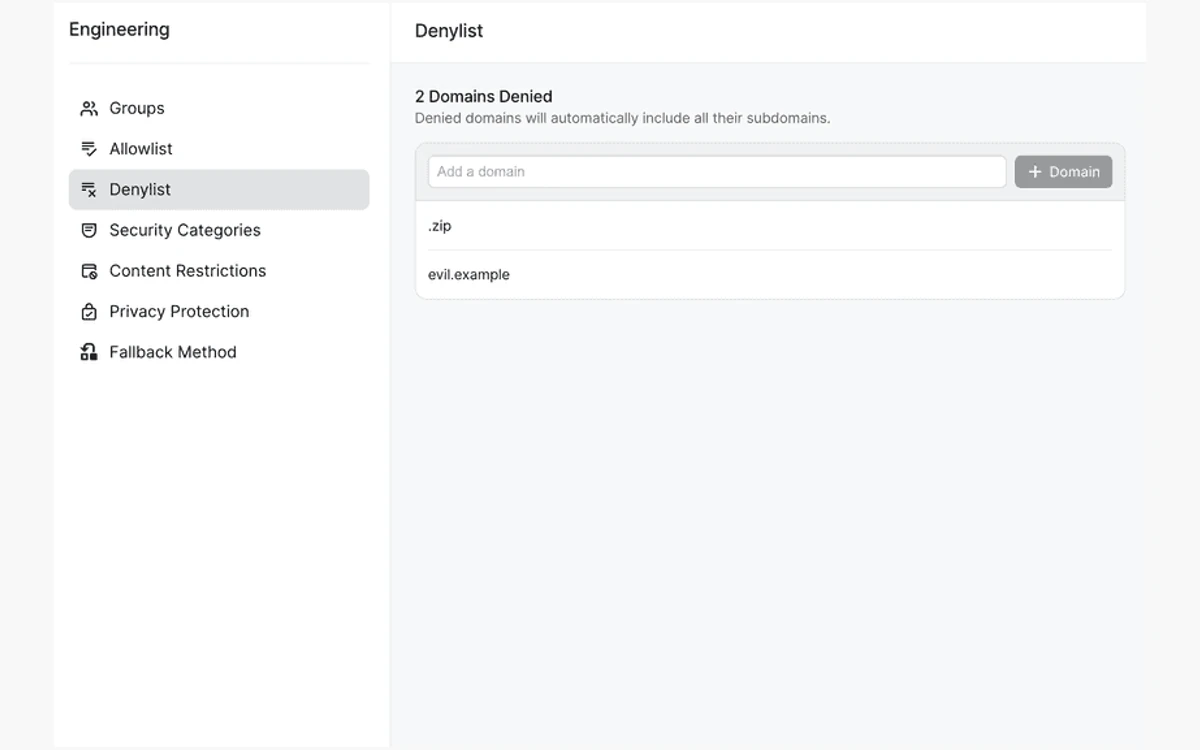Focus the Add a domain field
This screenshot has height=750, width=1200.
coord(717,172)
